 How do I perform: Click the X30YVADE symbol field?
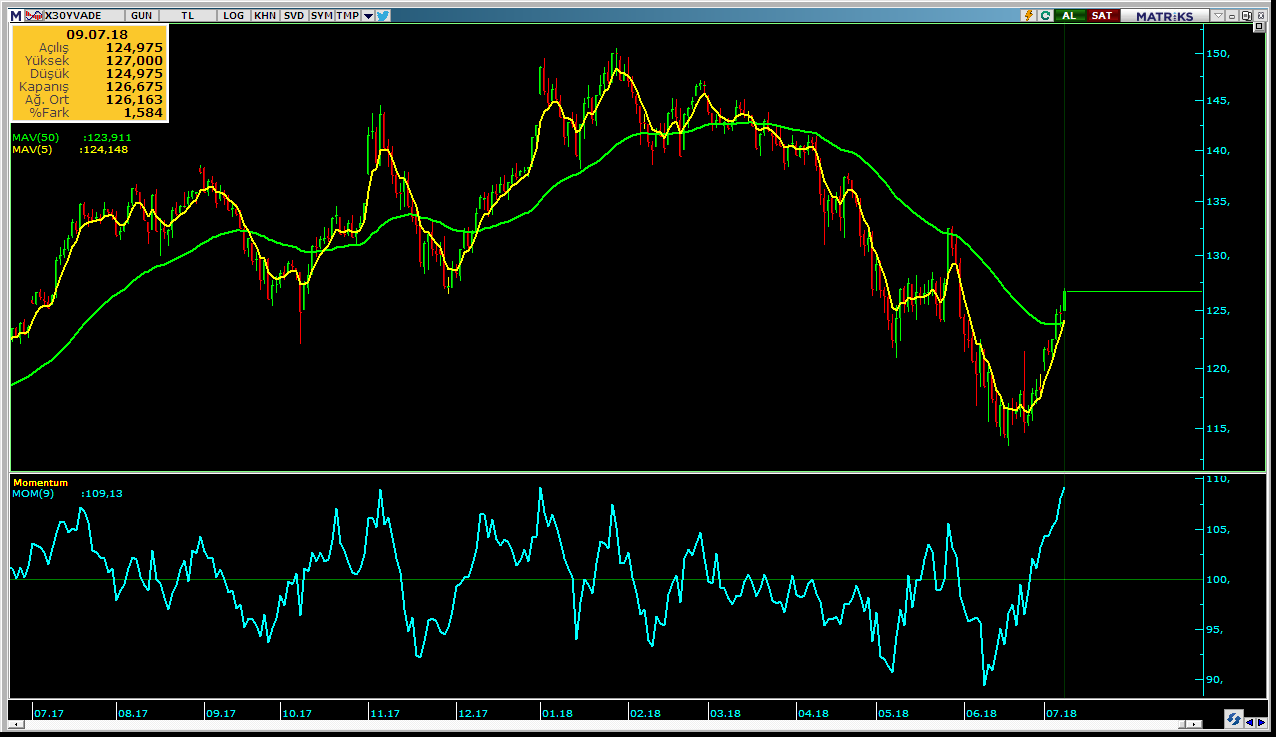tap(83, 16)
